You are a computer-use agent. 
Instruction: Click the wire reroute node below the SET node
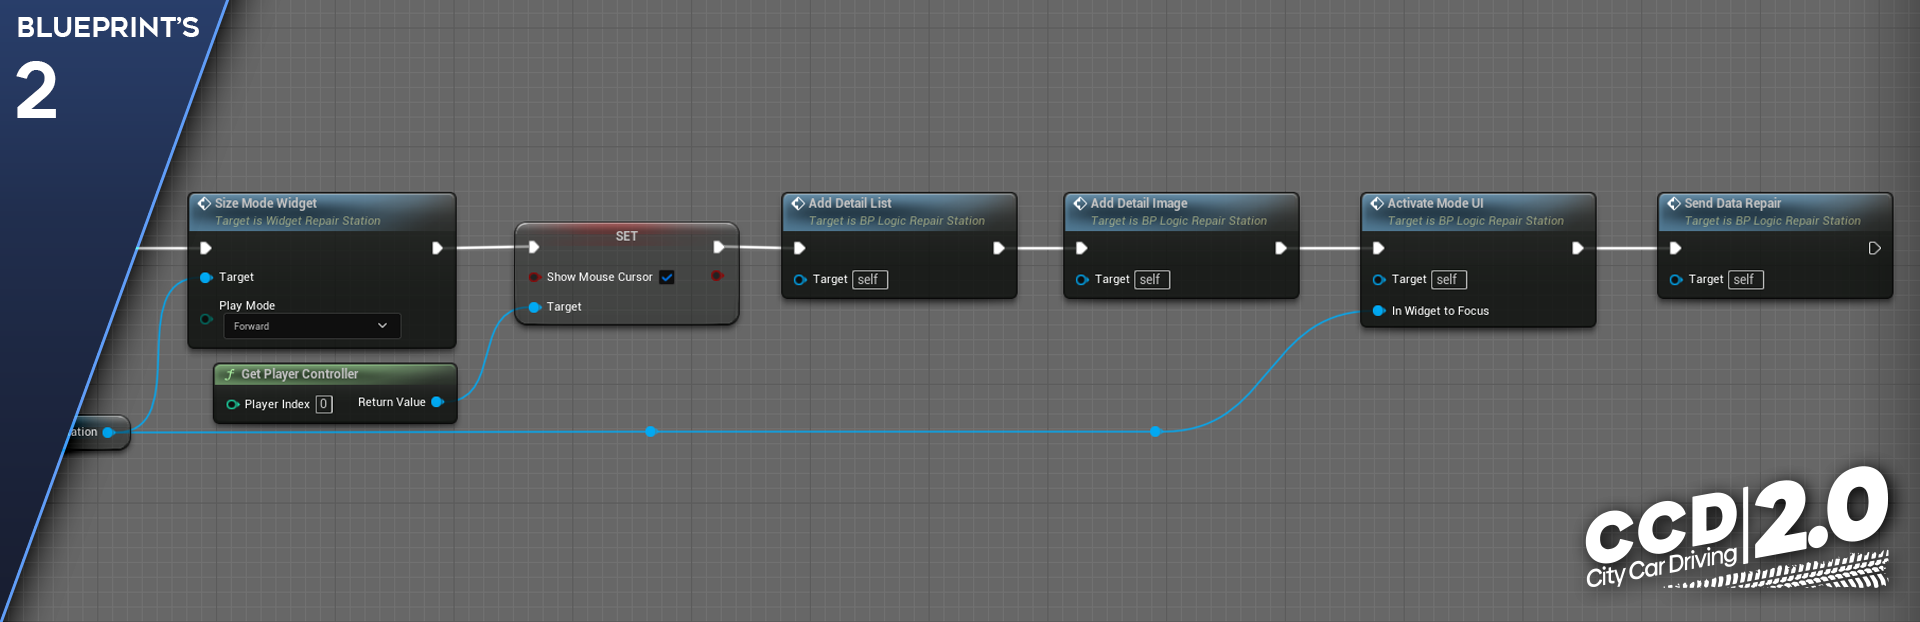651,432
